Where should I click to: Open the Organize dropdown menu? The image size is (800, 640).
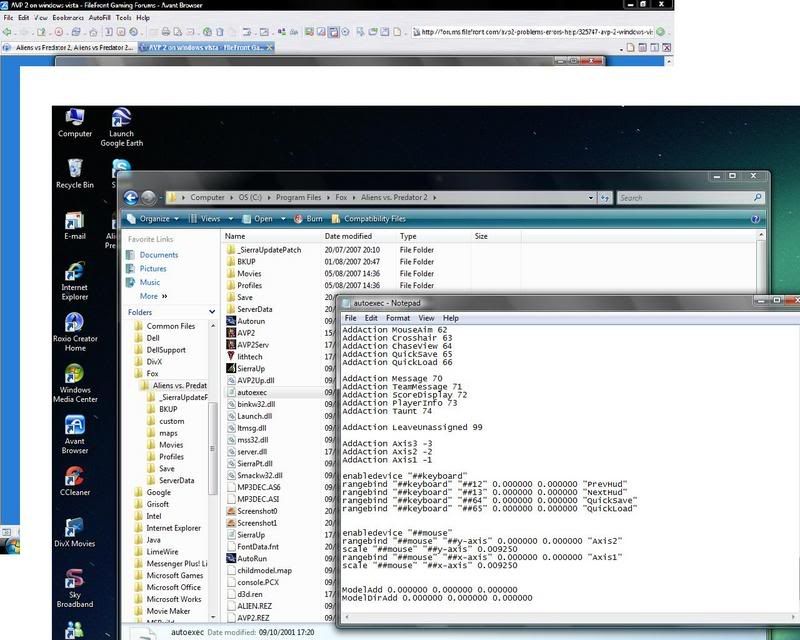(153, 219)
